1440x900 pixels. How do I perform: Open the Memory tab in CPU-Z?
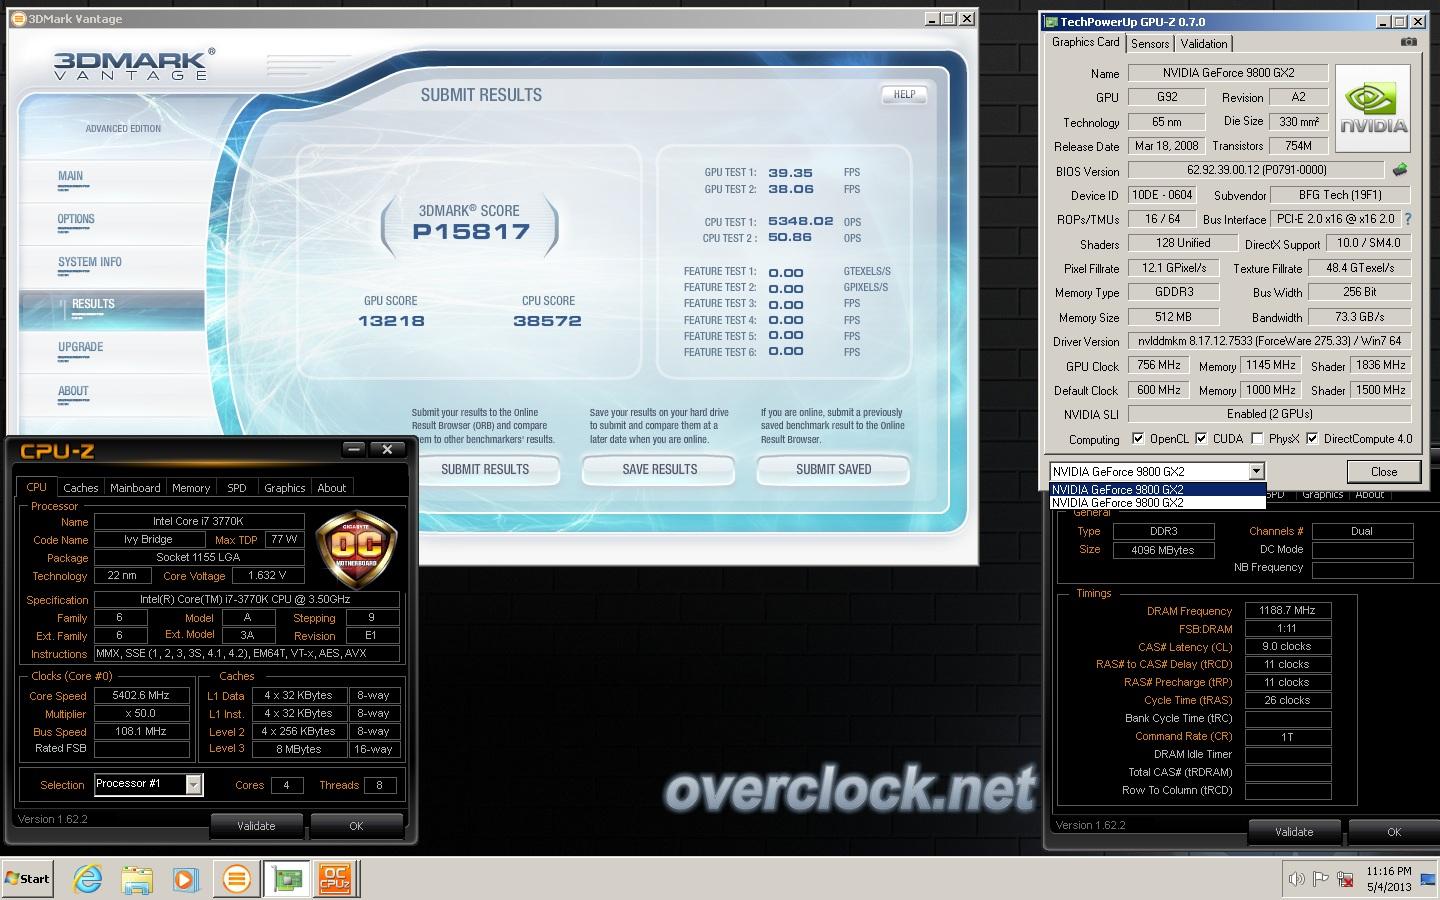pos(191,488)
